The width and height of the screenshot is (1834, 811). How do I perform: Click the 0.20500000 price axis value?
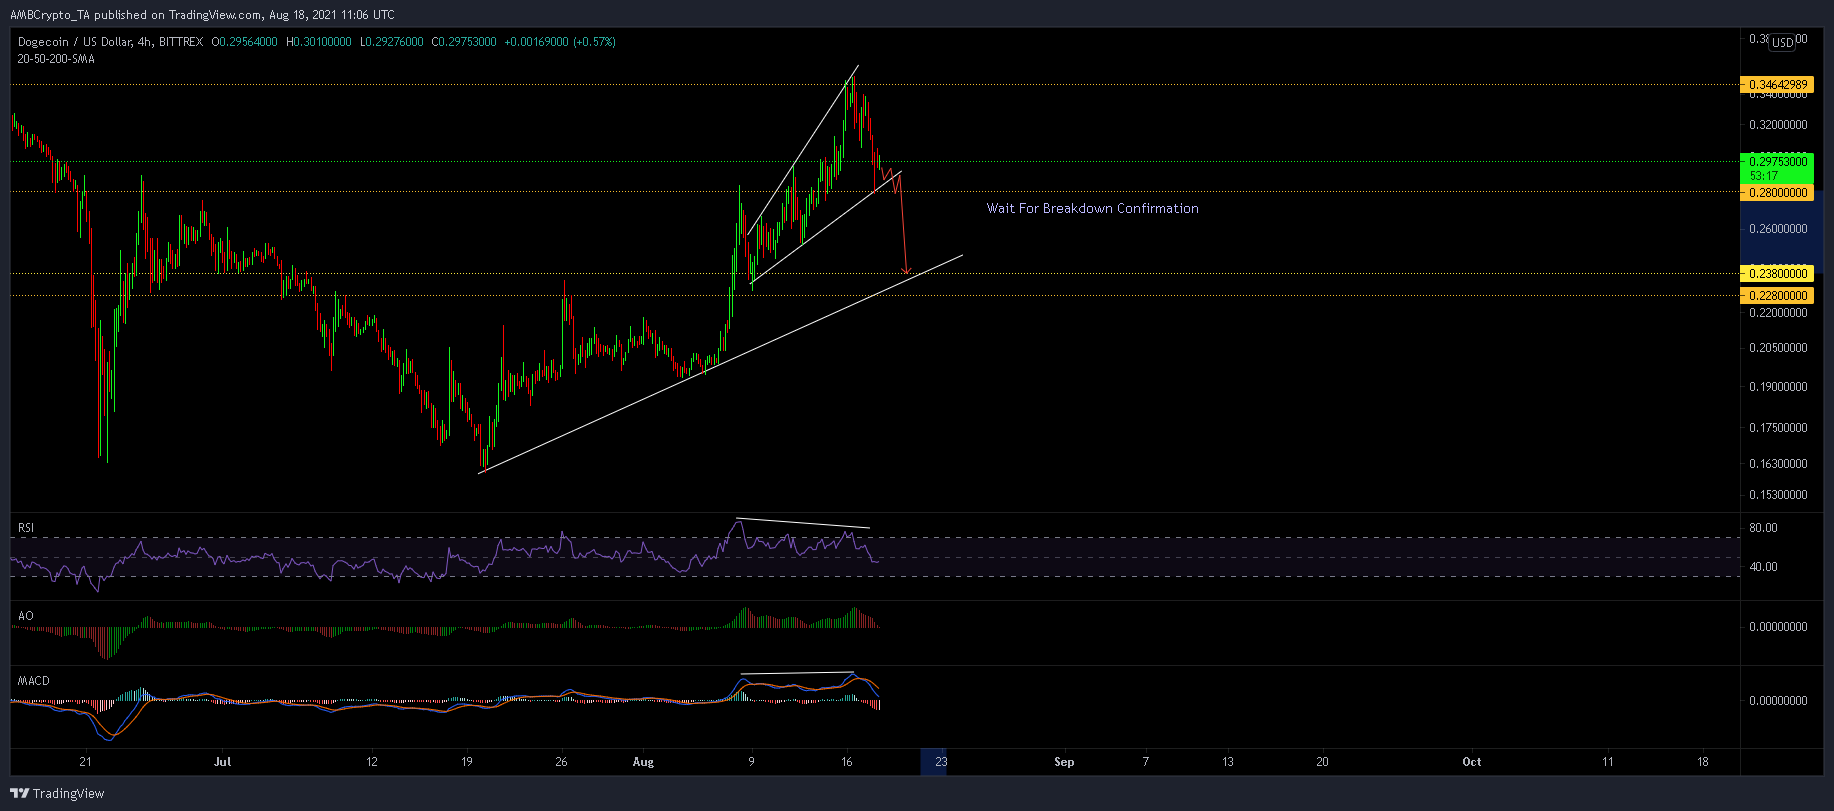click(1778, 348)
